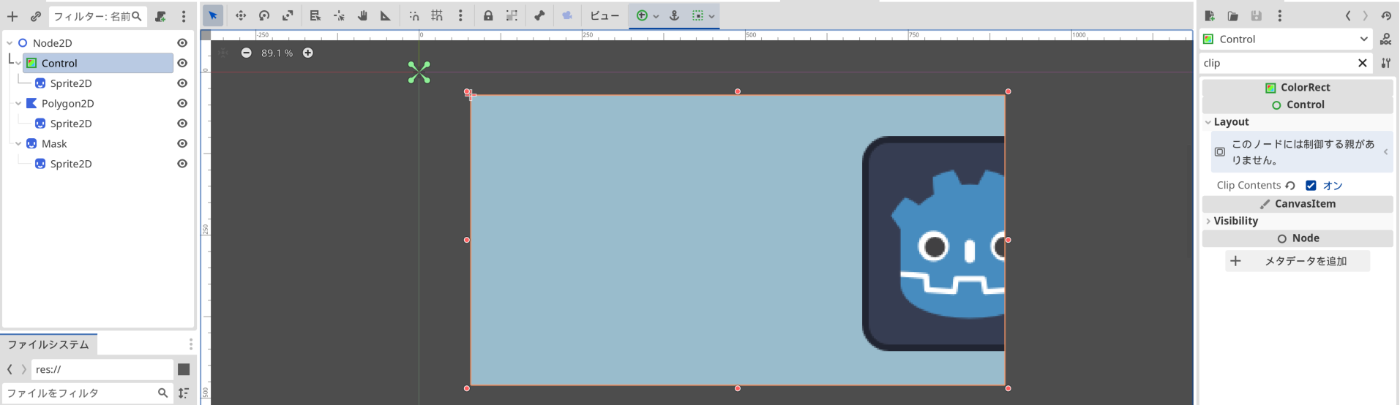Image resolution: width=1400 pixels, height=405 pixels.
Task: Open the inspector property tools icon
Action: (1386, 63)
